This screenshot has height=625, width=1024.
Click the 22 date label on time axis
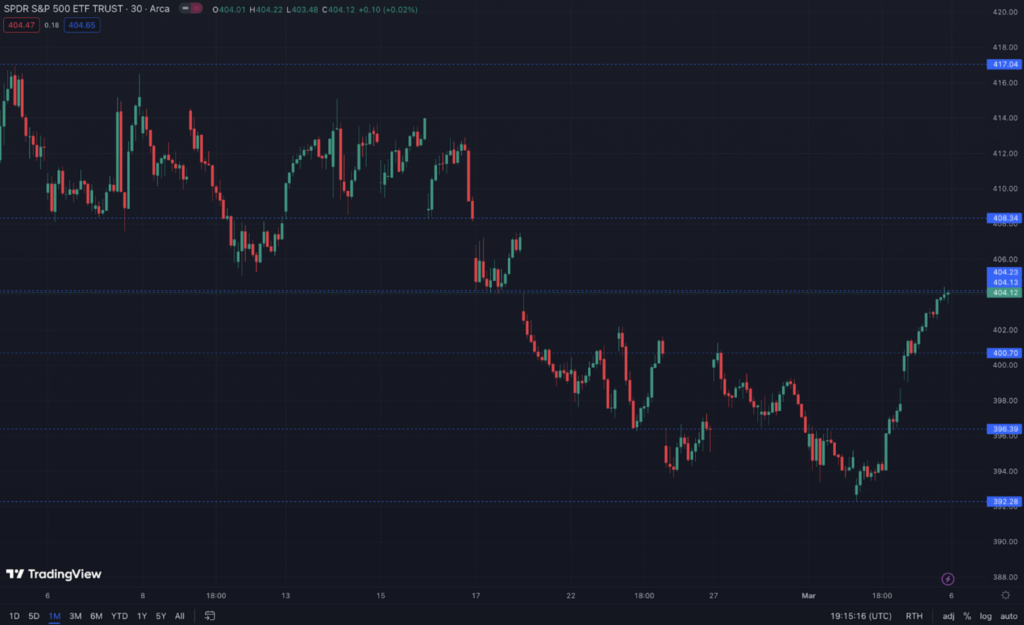click(x=571, y=596)
